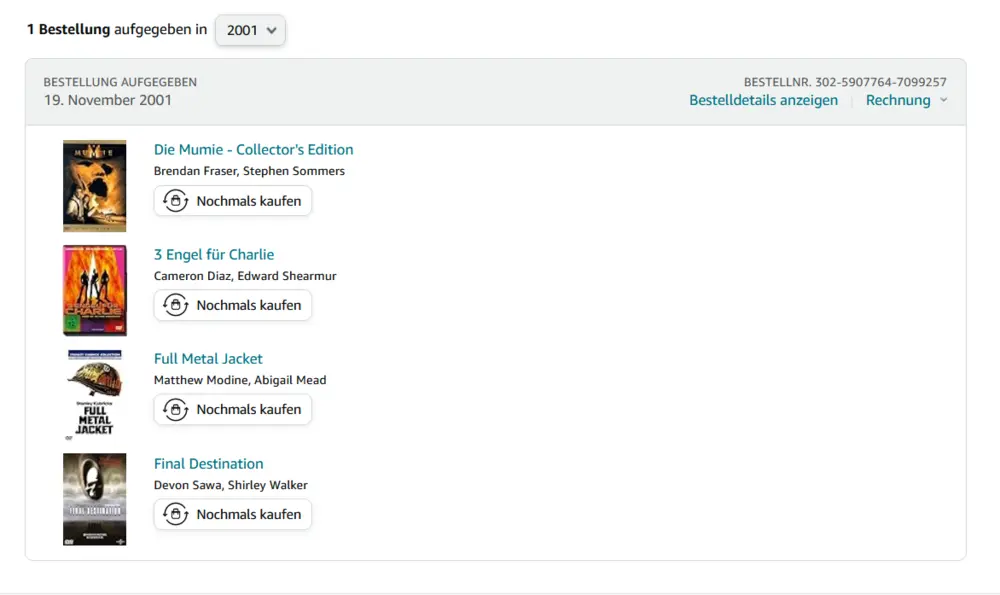Click Nochmals kaufen for Full Metal Jacket
The image size is (1000, 595).
[x=233, y=409]
